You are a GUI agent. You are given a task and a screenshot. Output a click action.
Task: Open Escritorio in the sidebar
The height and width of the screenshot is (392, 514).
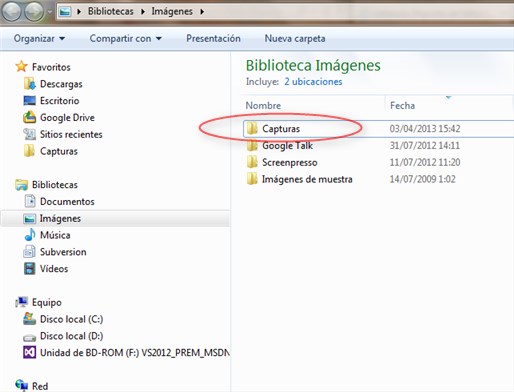click(60, 101)
